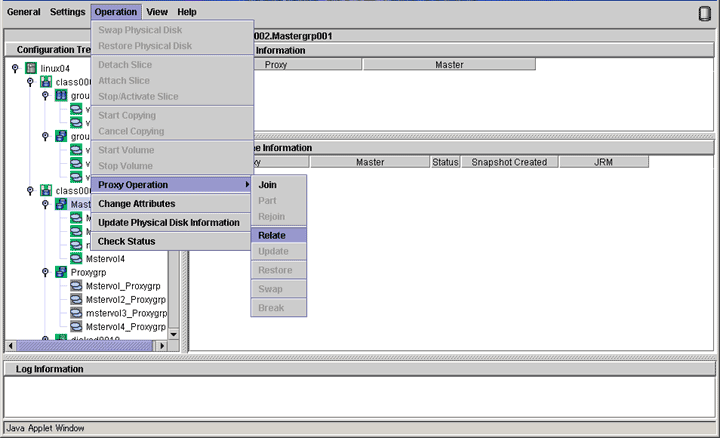This screenshot has height=438, width=720.
Task: Select the Mstervol_Proxygrp volume icon
Action: pyautogui.click(x=76, y=285)
